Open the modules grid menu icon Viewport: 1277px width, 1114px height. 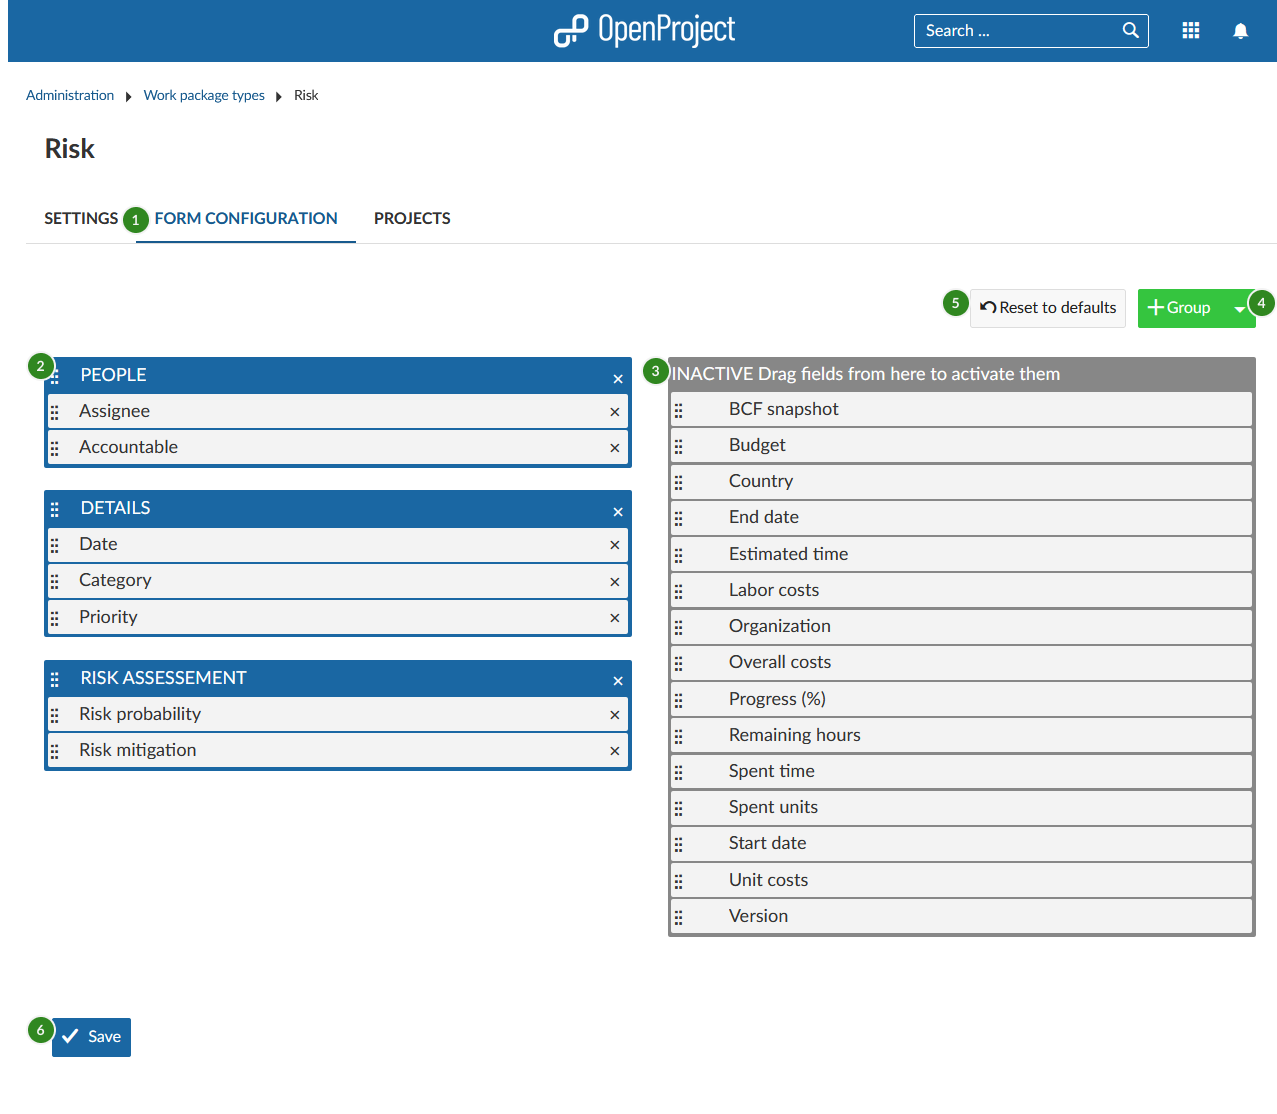[1190, 31]
